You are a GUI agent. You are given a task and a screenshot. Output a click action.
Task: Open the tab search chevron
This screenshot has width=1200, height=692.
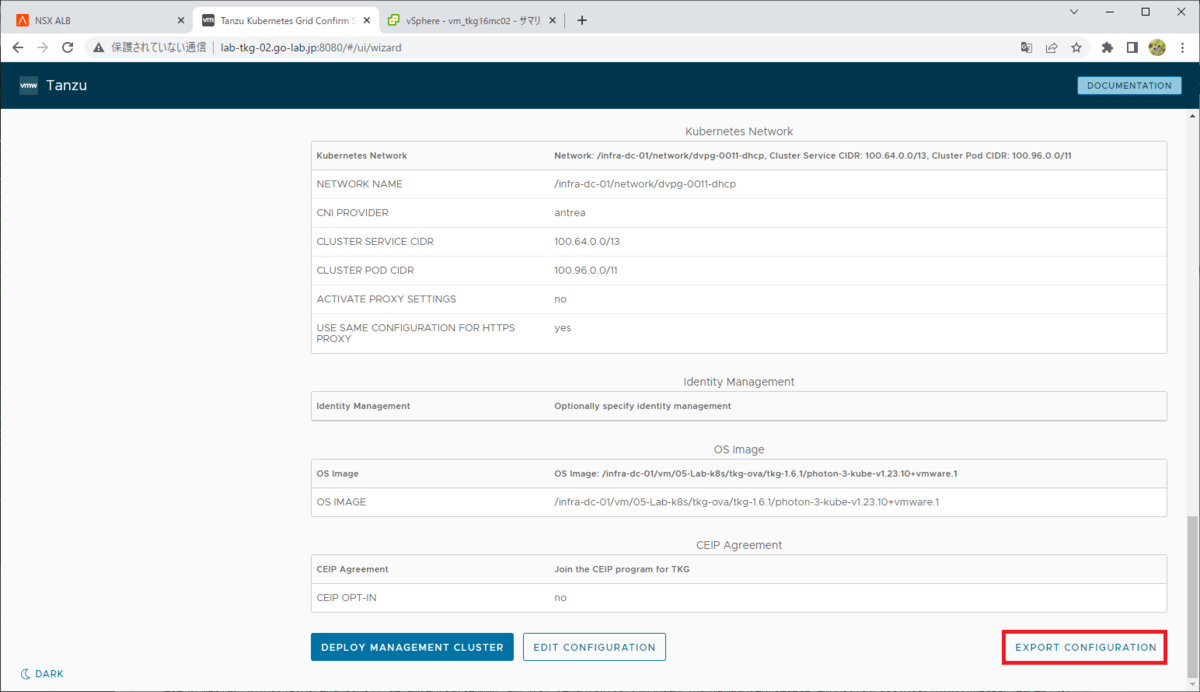tap(1074, 12)
